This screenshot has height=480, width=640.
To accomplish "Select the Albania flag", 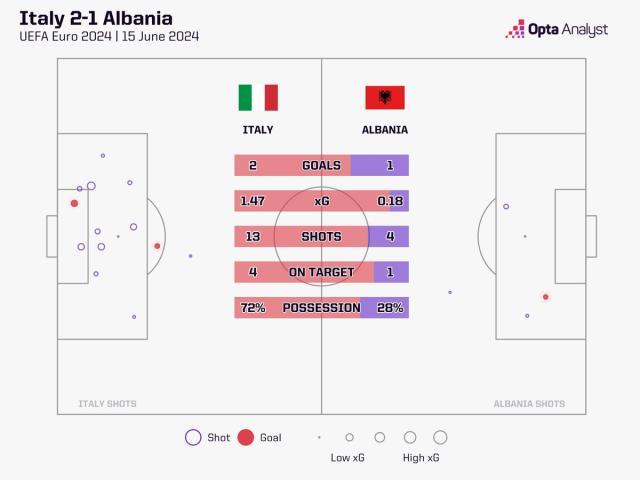I will coord(385,97).
